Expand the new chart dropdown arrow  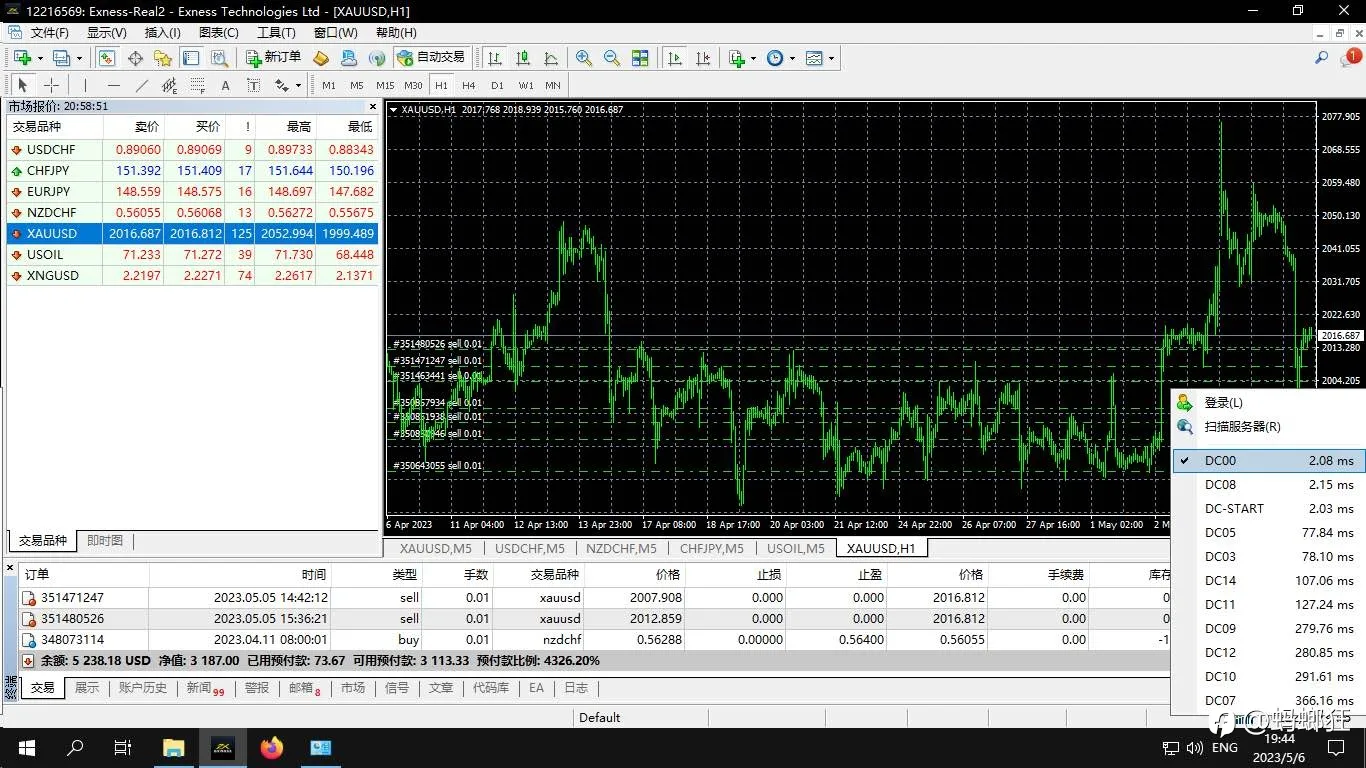(39, 58)
